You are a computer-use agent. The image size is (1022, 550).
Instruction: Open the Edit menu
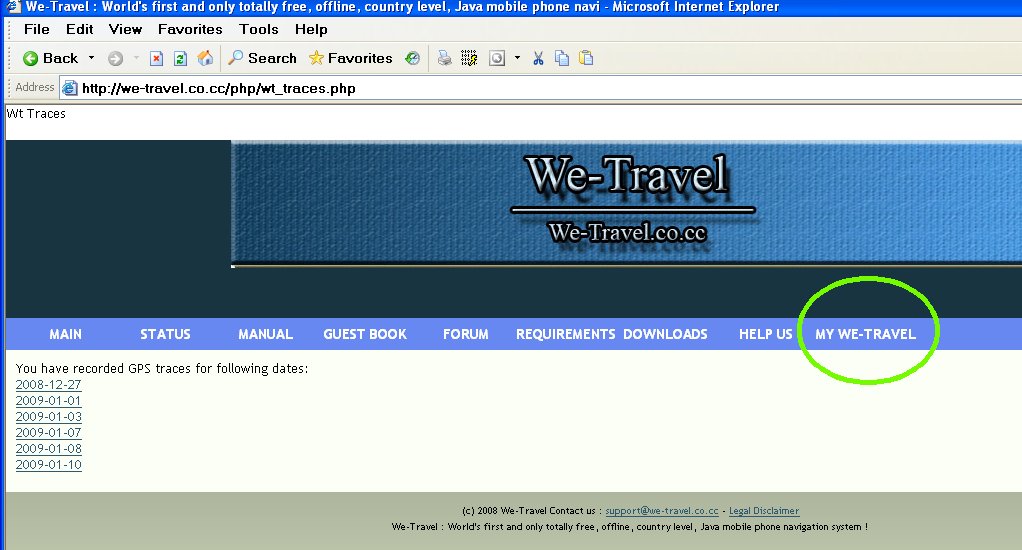pos(80,29)
